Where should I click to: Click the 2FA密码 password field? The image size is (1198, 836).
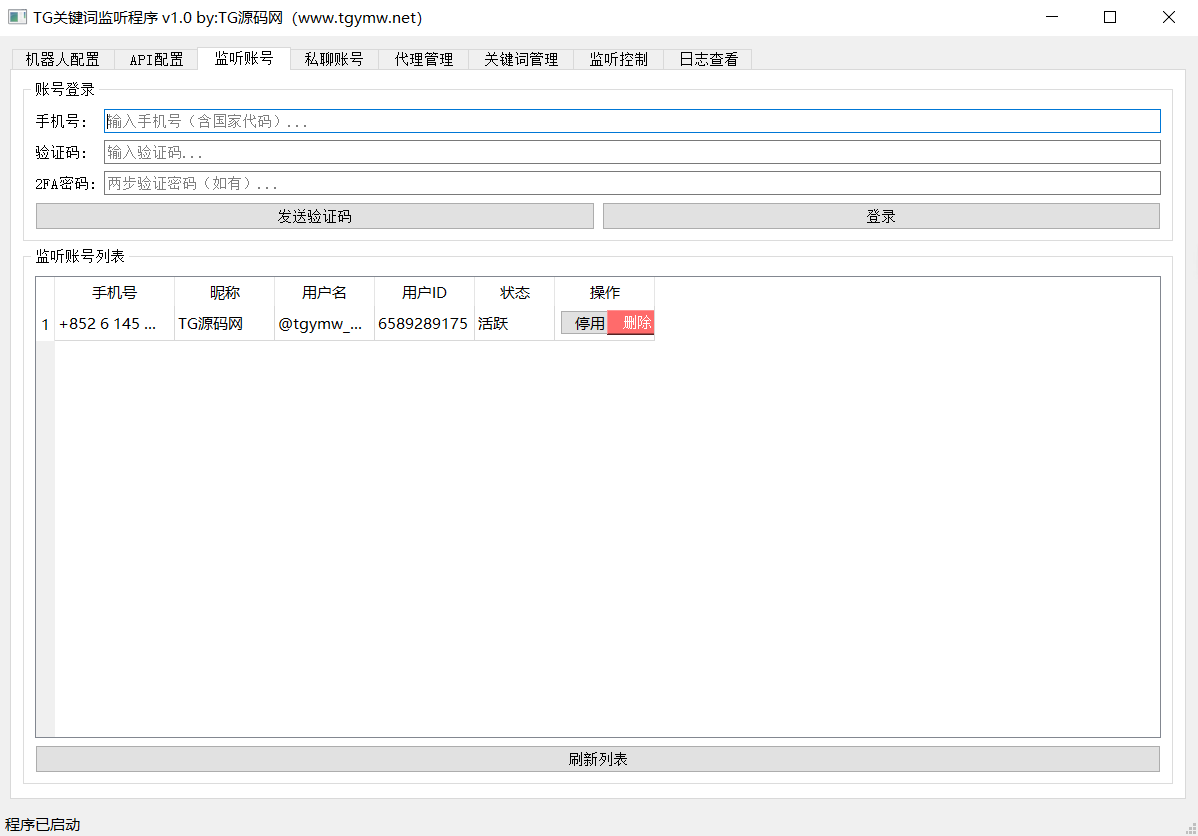[632, 183]
